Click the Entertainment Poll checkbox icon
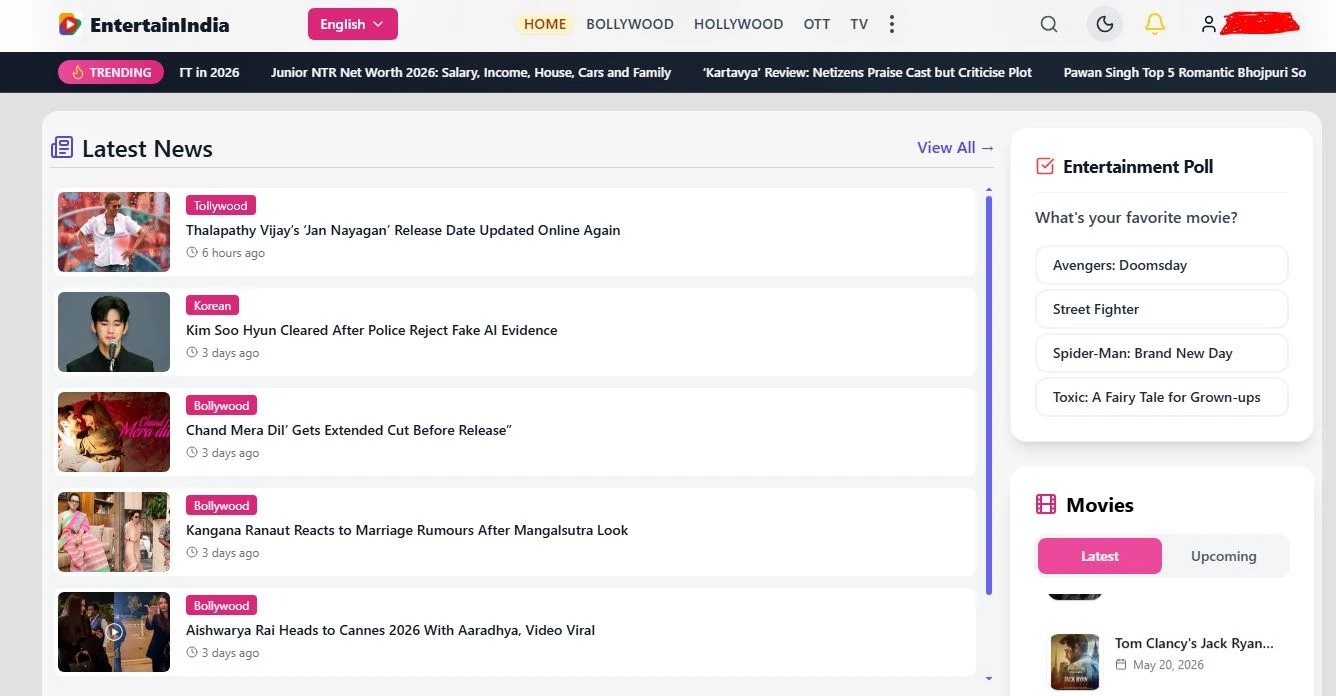The width and height of the screenshot is (1336, 696). coord(1045,166)
